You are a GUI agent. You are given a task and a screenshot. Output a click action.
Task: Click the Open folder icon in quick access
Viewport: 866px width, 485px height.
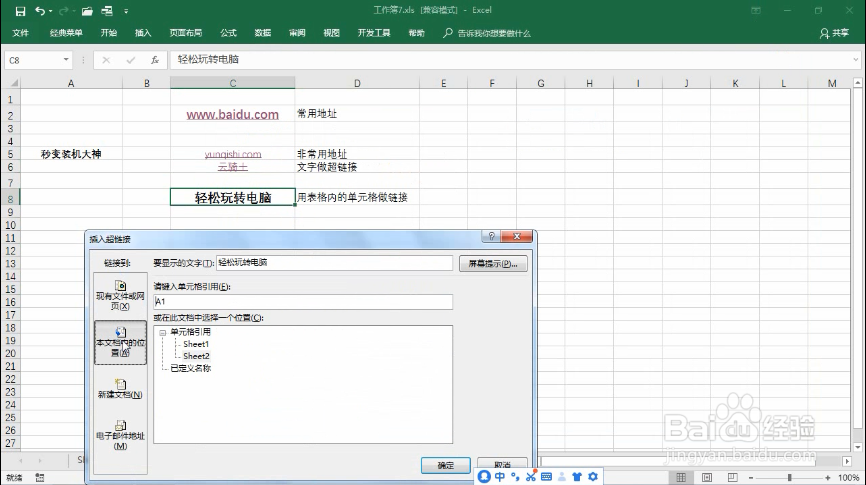pyautogui.click(x=87, y=11)
